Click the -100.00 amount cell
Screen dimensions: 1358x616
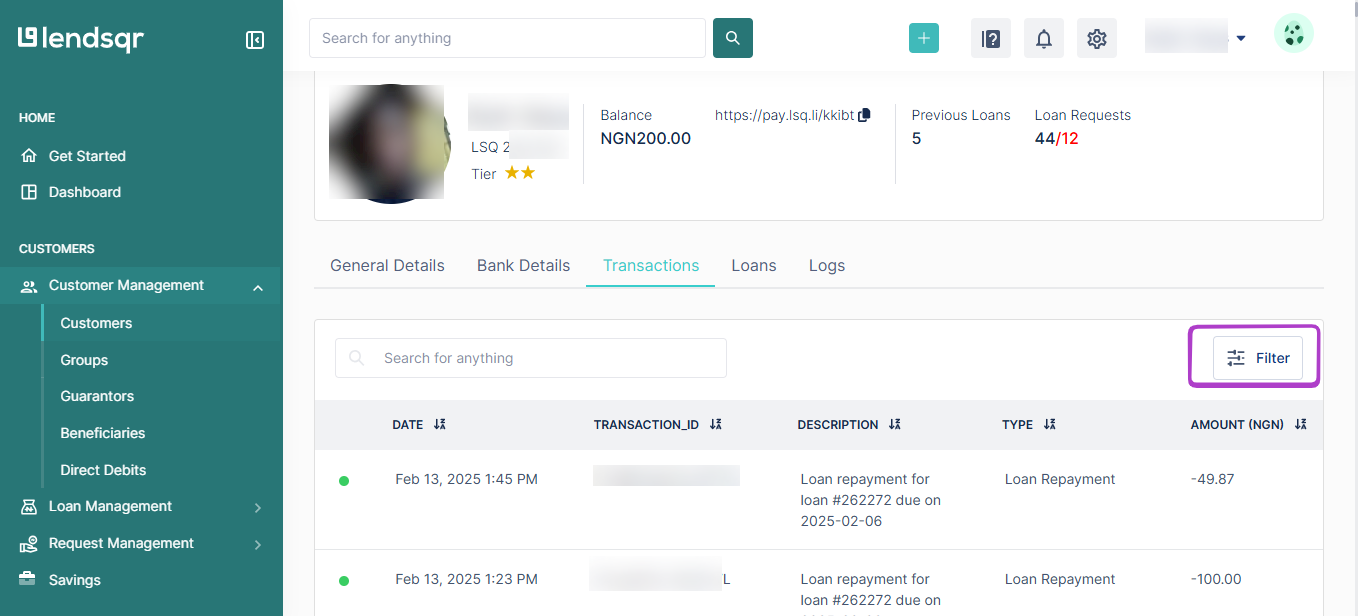point(1216,579)
